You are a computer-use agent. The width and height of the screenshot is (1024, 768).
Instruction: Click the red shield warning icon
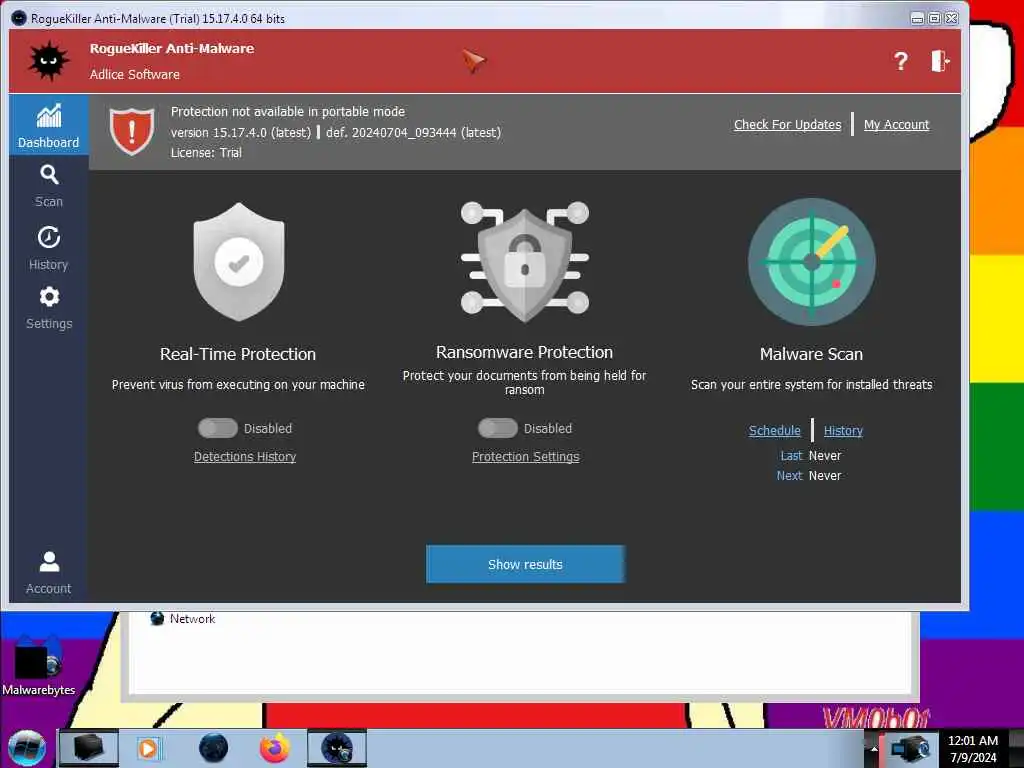132,131
